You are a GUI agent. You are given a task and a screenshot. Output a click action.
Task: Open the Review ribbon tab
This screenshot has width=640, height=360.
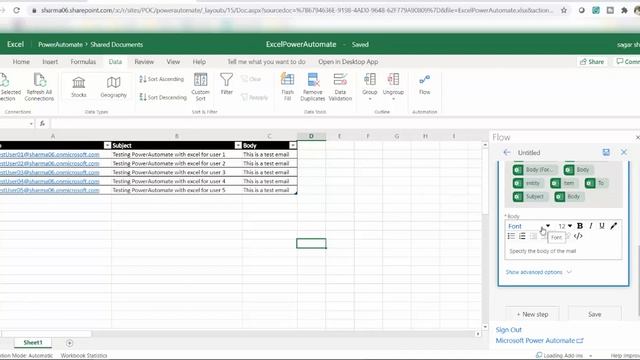[x=144, y=62]
